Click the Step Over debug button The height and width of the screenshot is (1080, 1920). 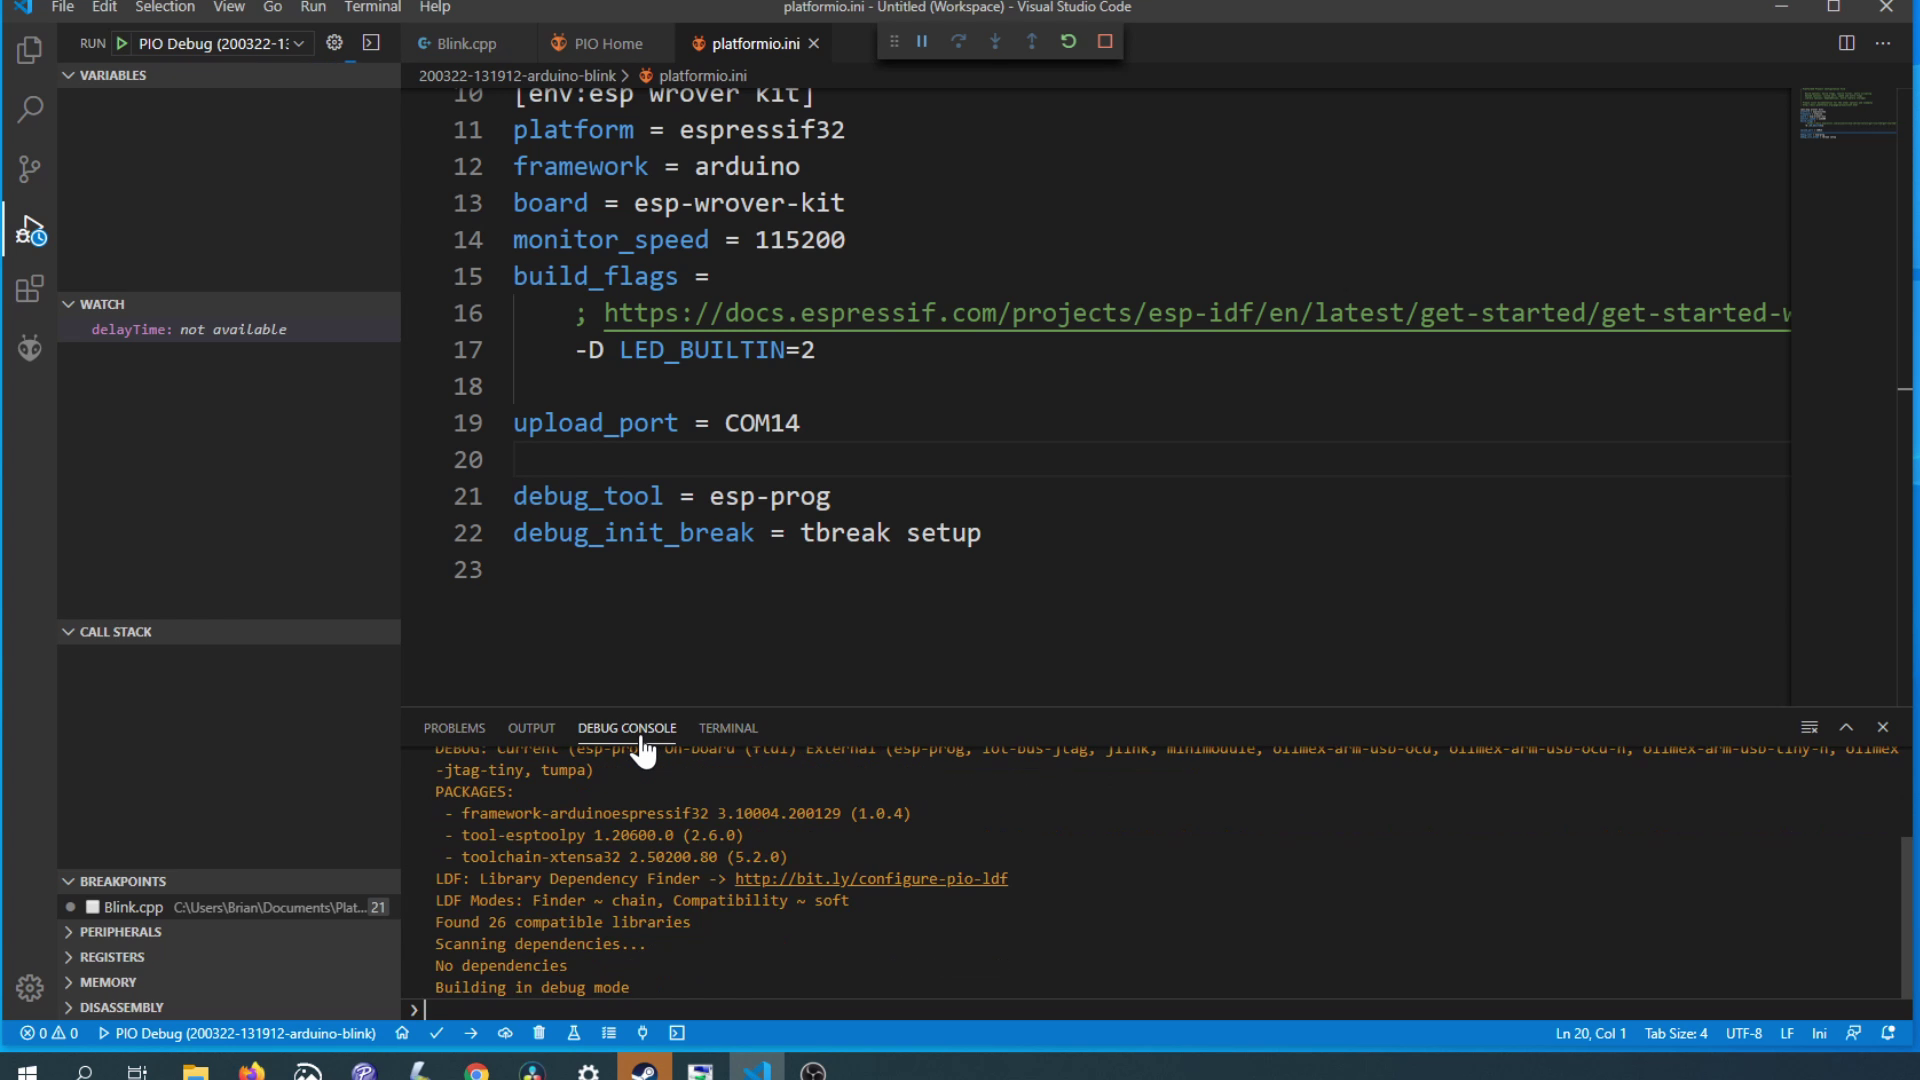pos(958,42)
